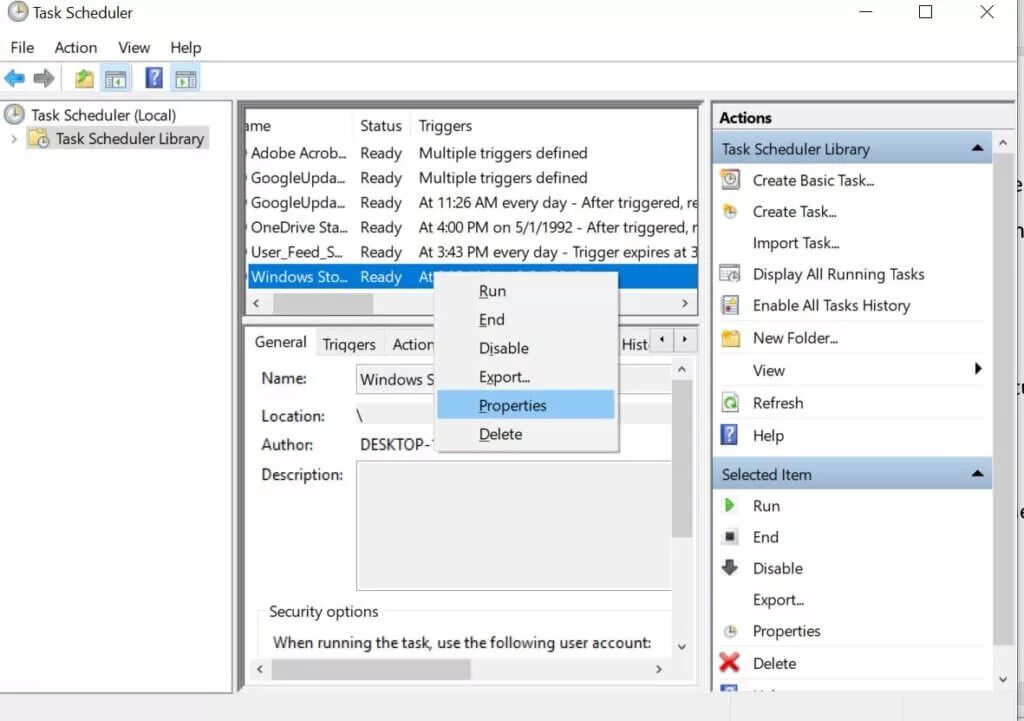Click the blue Help toolbar icon

[154, 78]
